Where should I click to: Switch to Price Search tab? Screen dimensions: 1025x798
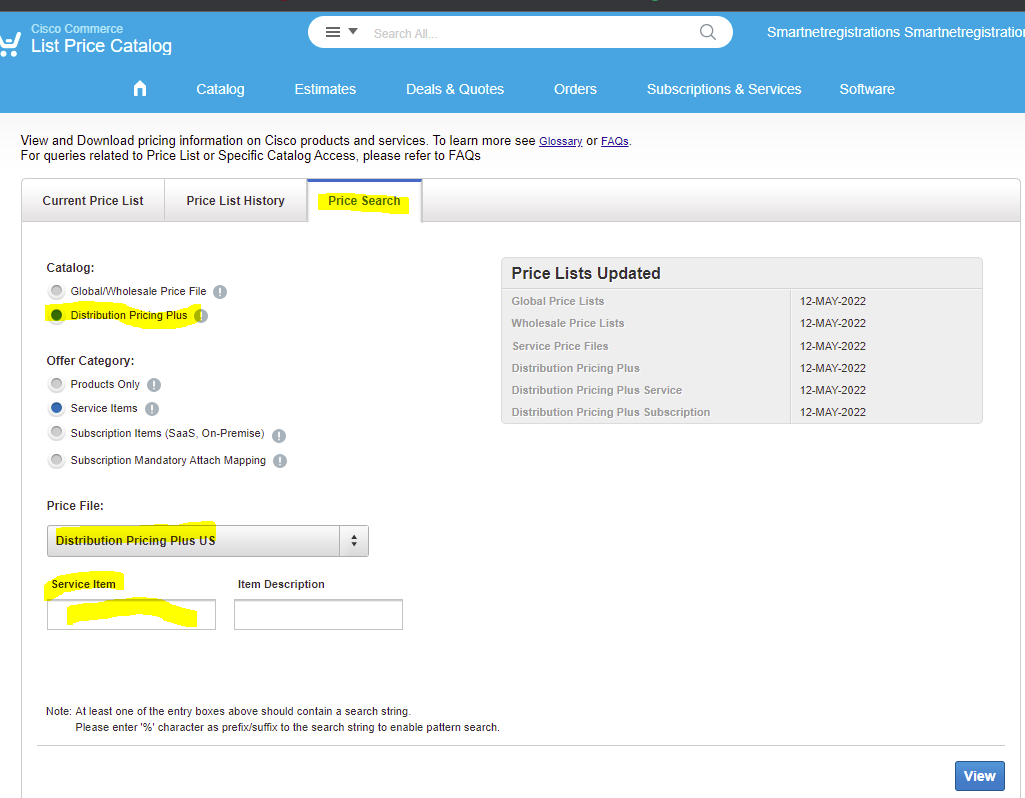364,201
